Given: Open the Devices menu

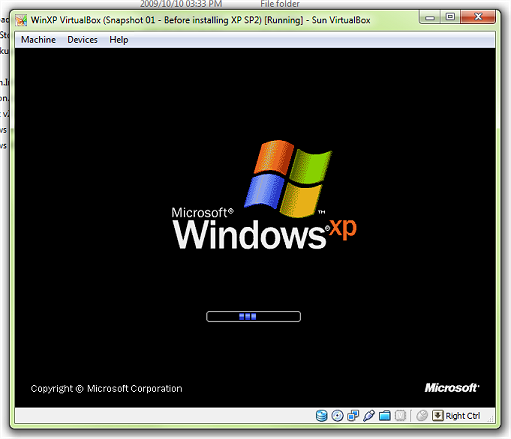Looking at the screenshot, I should click(82, 40).
